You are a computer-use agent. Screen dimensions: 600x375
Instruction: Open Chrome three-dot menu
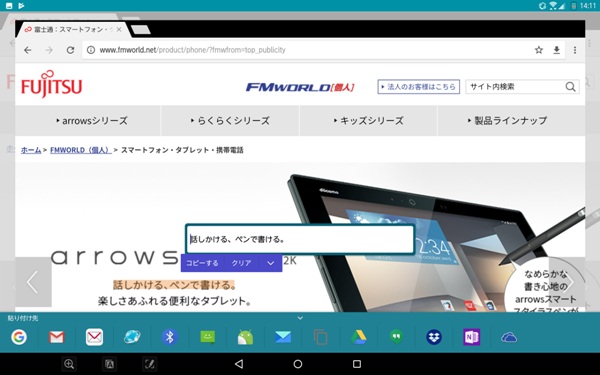click(575, 50)
